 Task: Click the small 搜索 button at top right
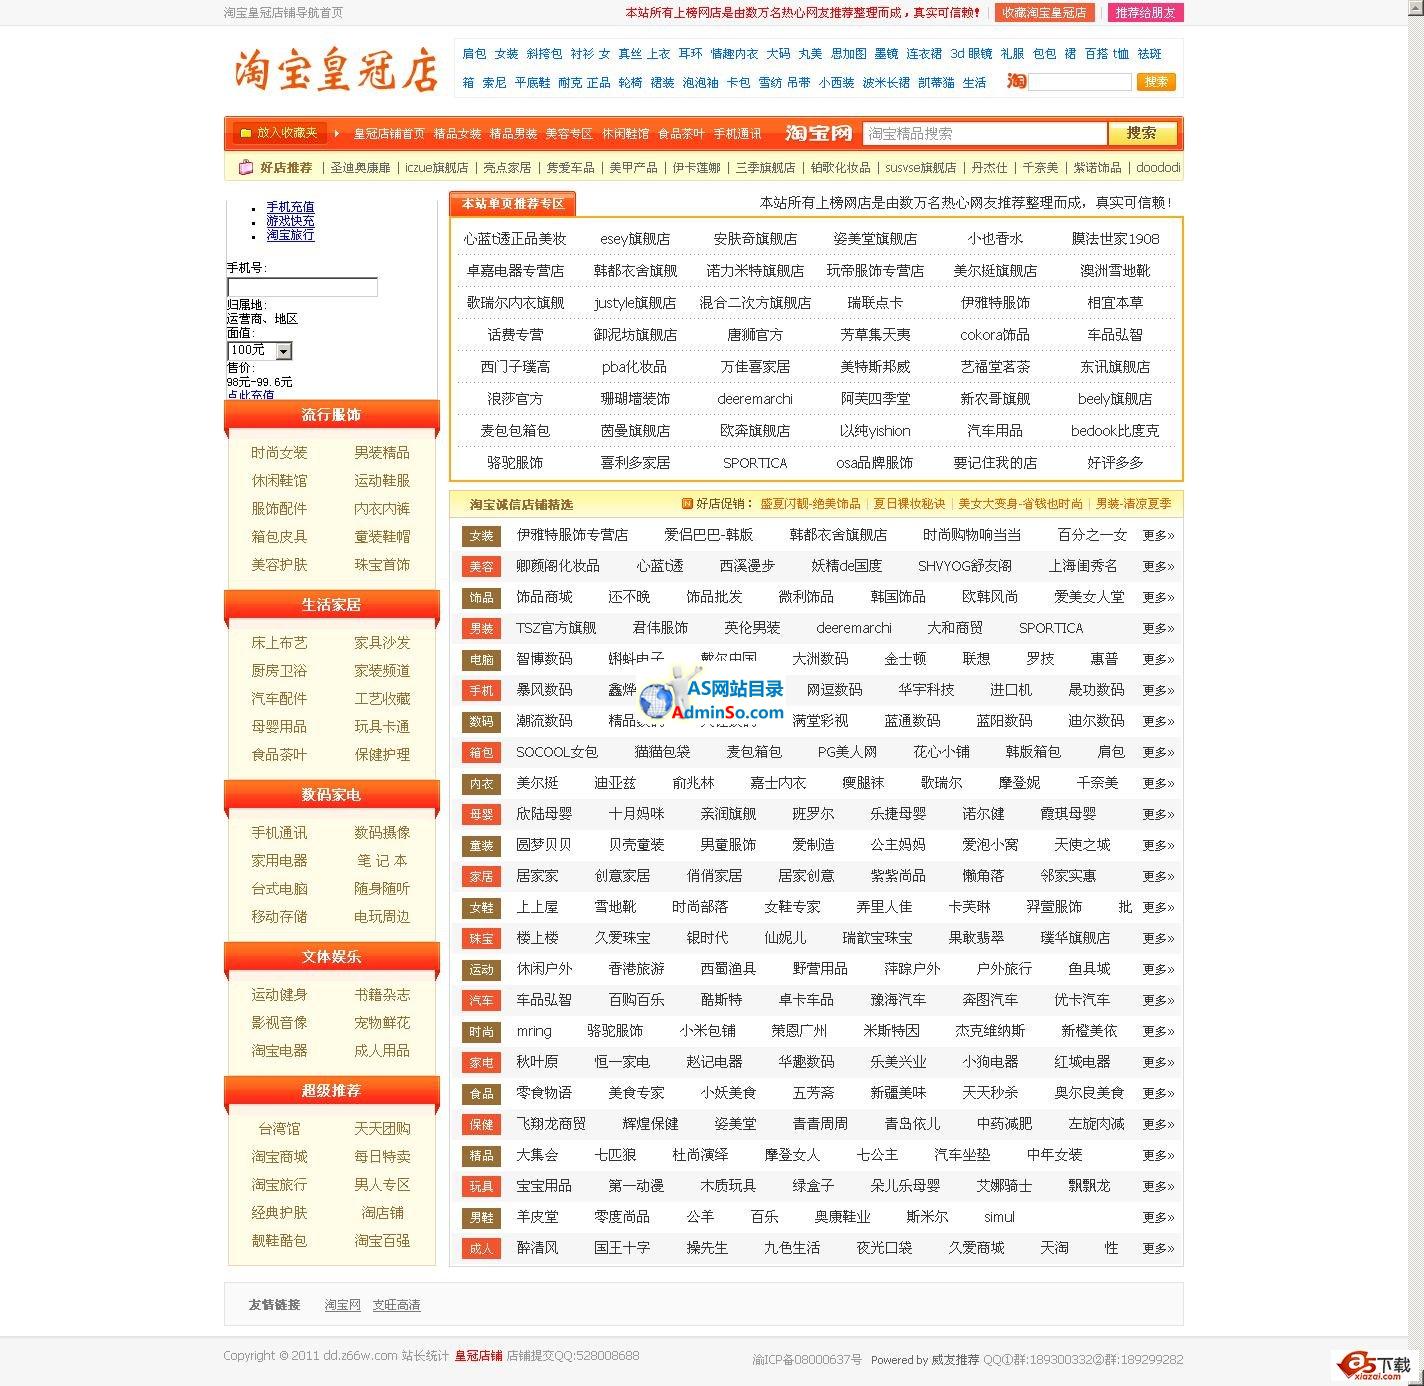[x=1156, y=82]
